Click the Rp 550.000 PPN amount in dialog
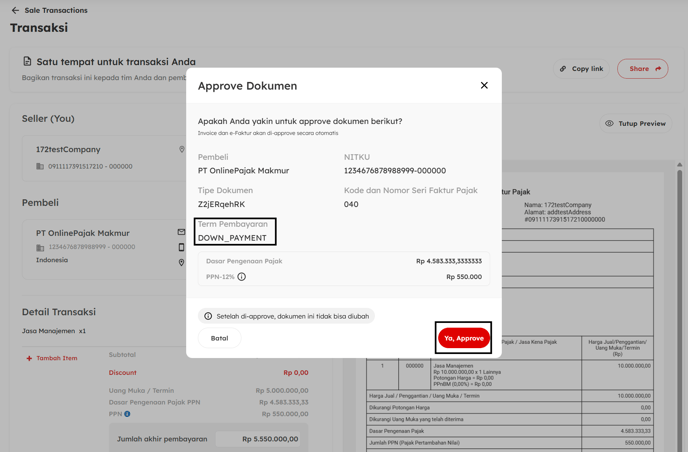The width and height of the screenshot is (688, 452). (x=464, y=277)
